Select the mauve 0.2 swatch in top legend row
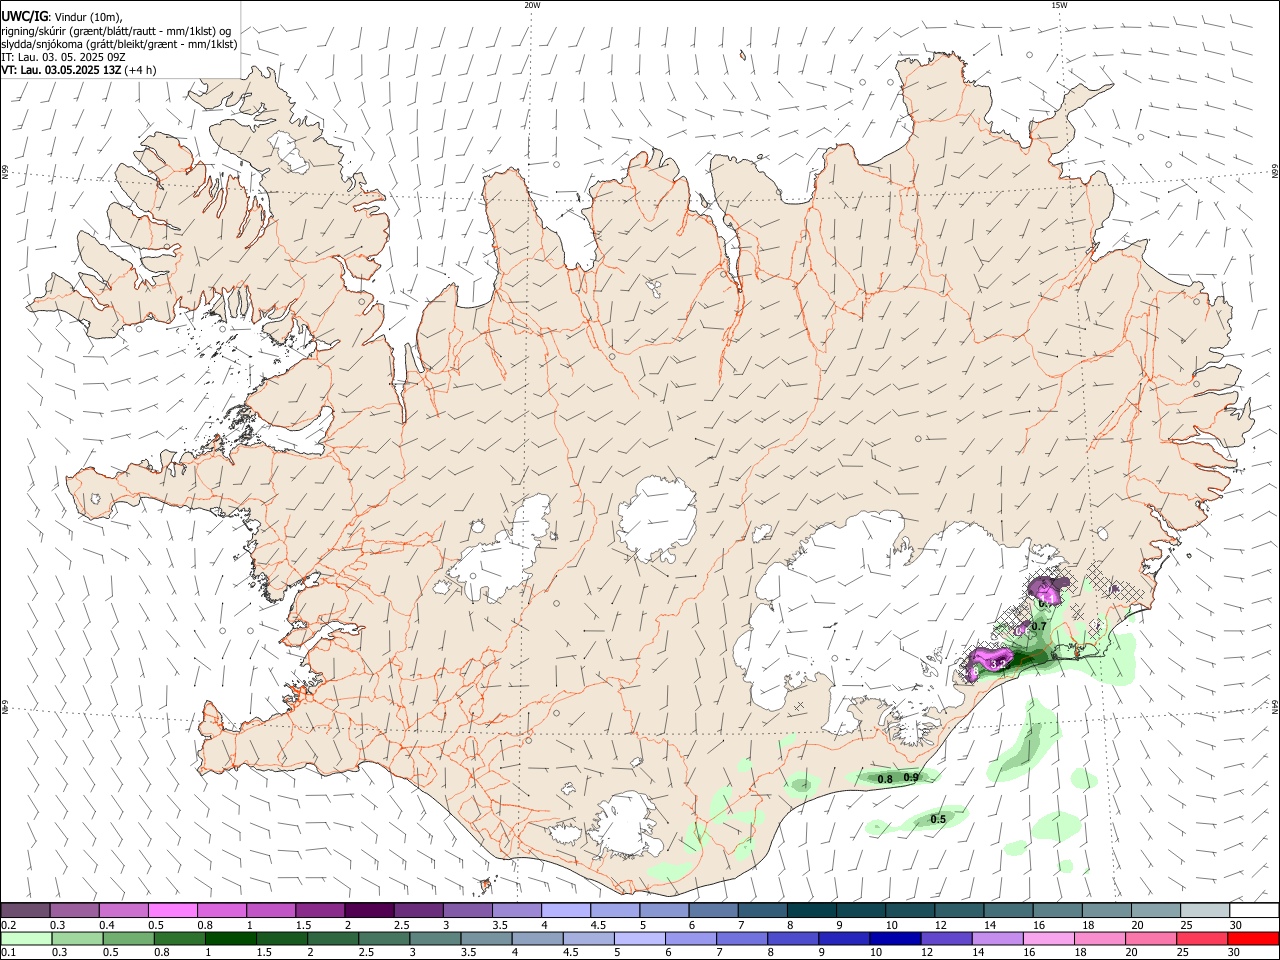1280x960 pixels. 25,910
